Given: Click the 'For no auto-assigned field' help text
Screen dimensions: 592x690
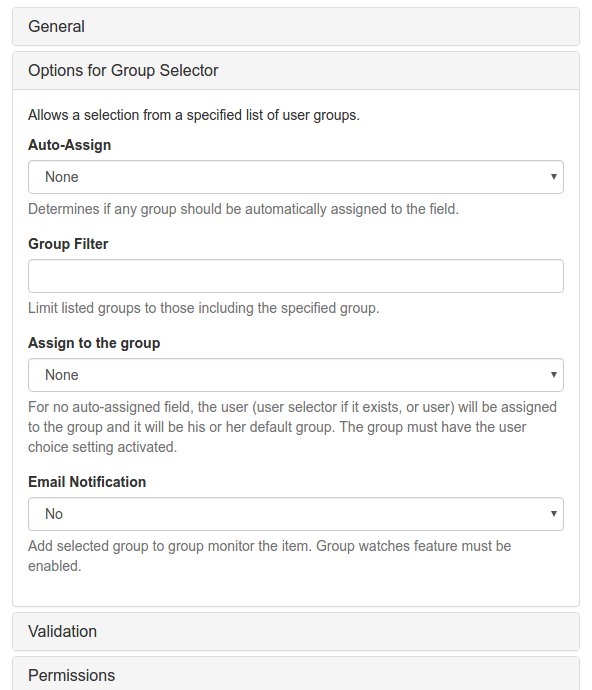Looking at the screenshot, I should coord(292,427).
